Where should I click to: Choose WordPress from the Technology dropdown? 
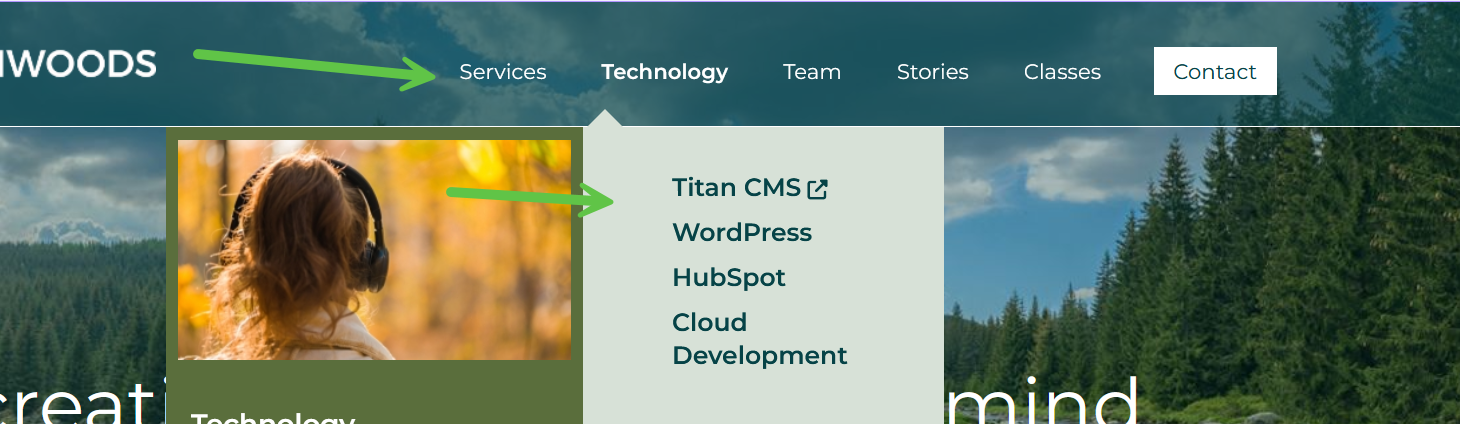[x=742, y=232]
